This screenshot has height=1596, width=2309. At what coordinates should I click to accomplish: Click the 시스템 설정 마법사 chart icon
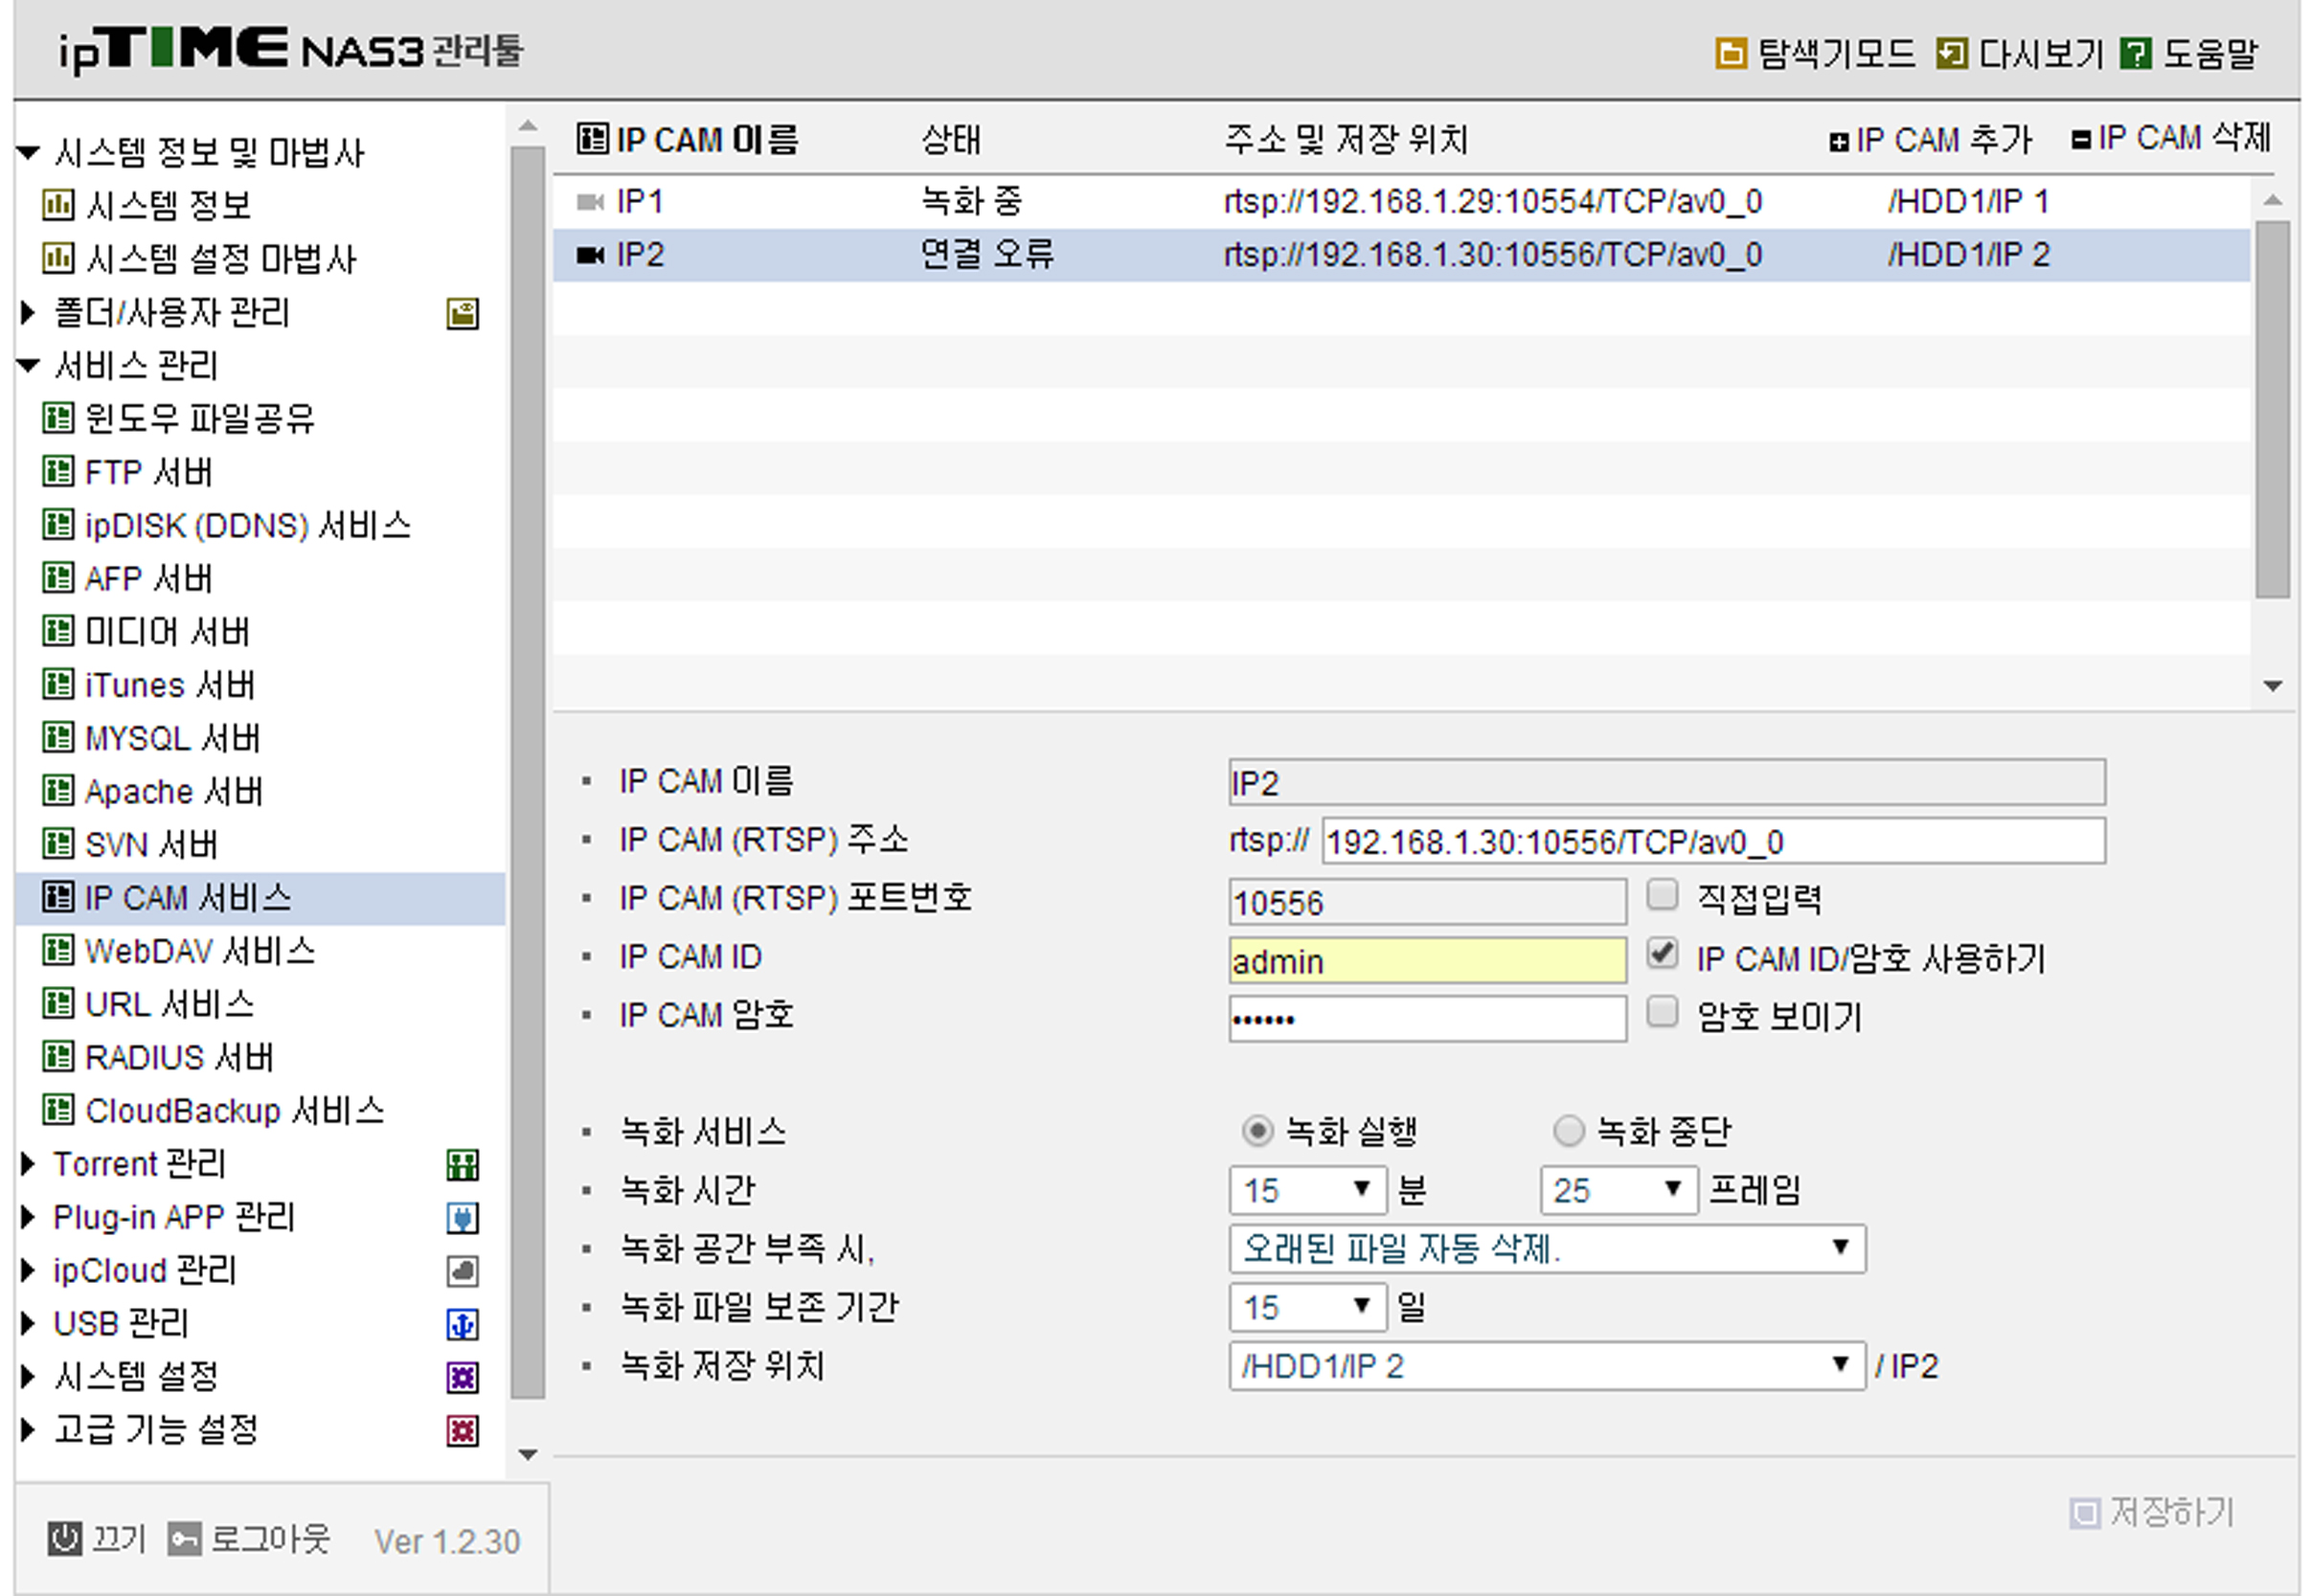coord(58,258)
